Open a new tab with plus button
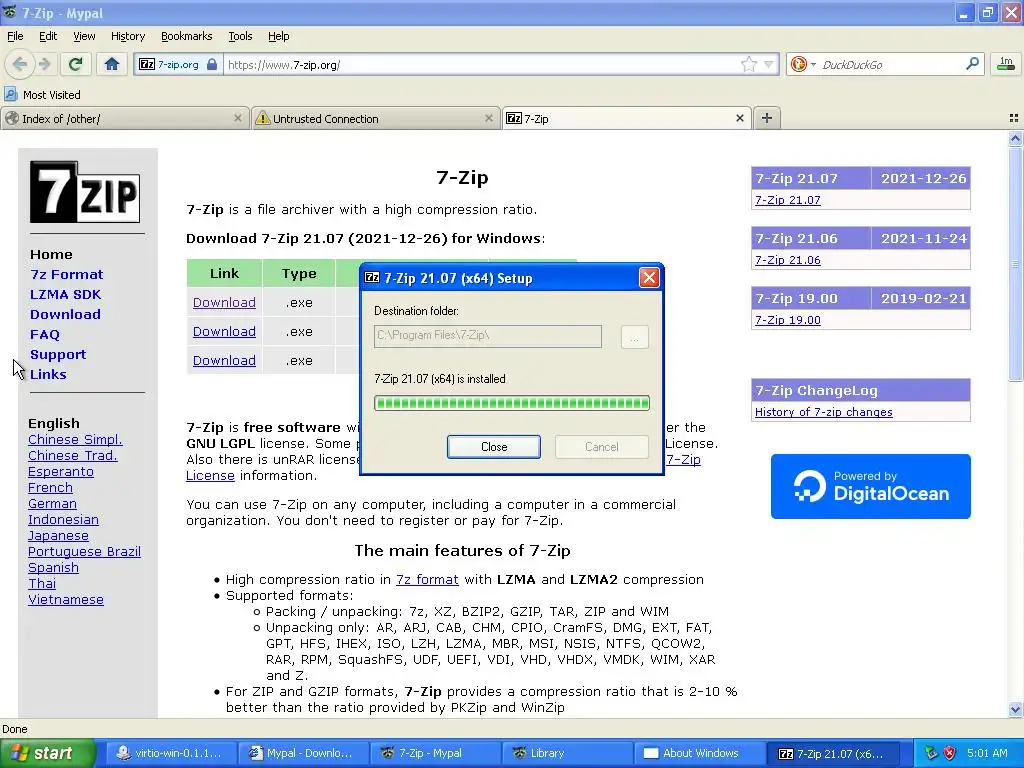The image size is (1024, 768). pos(767,118)
